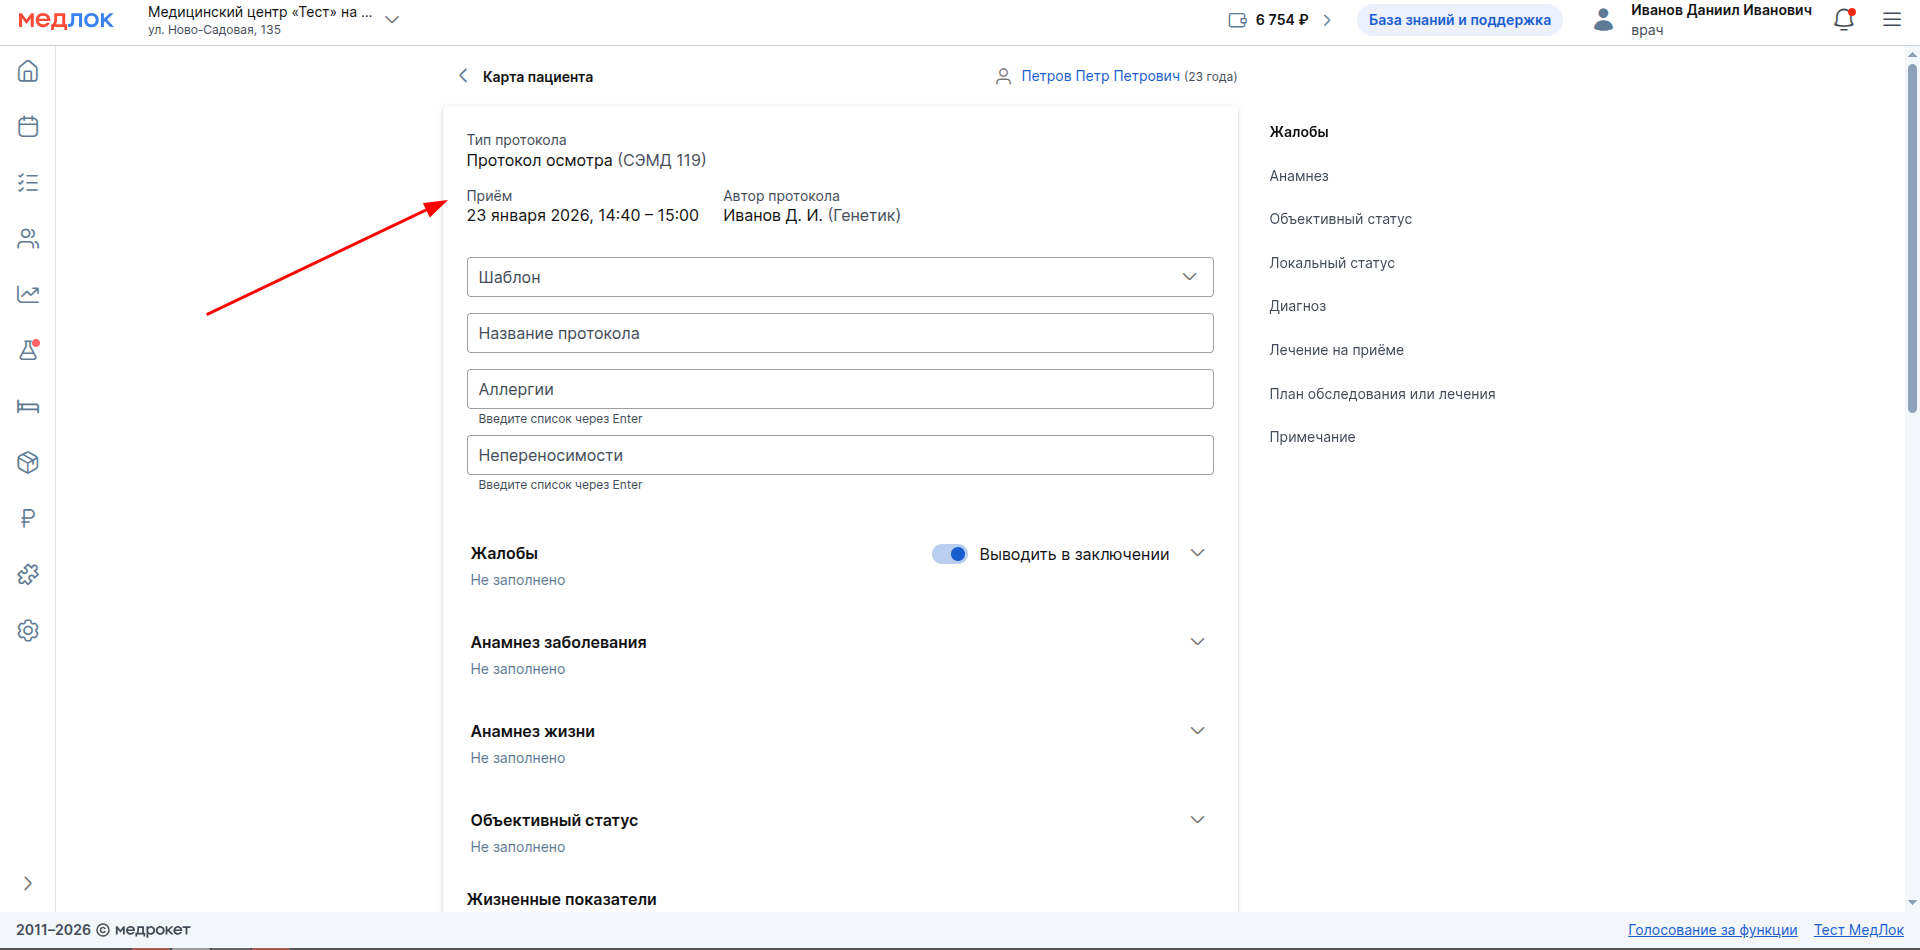
Task: Open the medical center selector dropdown
Action: coord(392,20)
